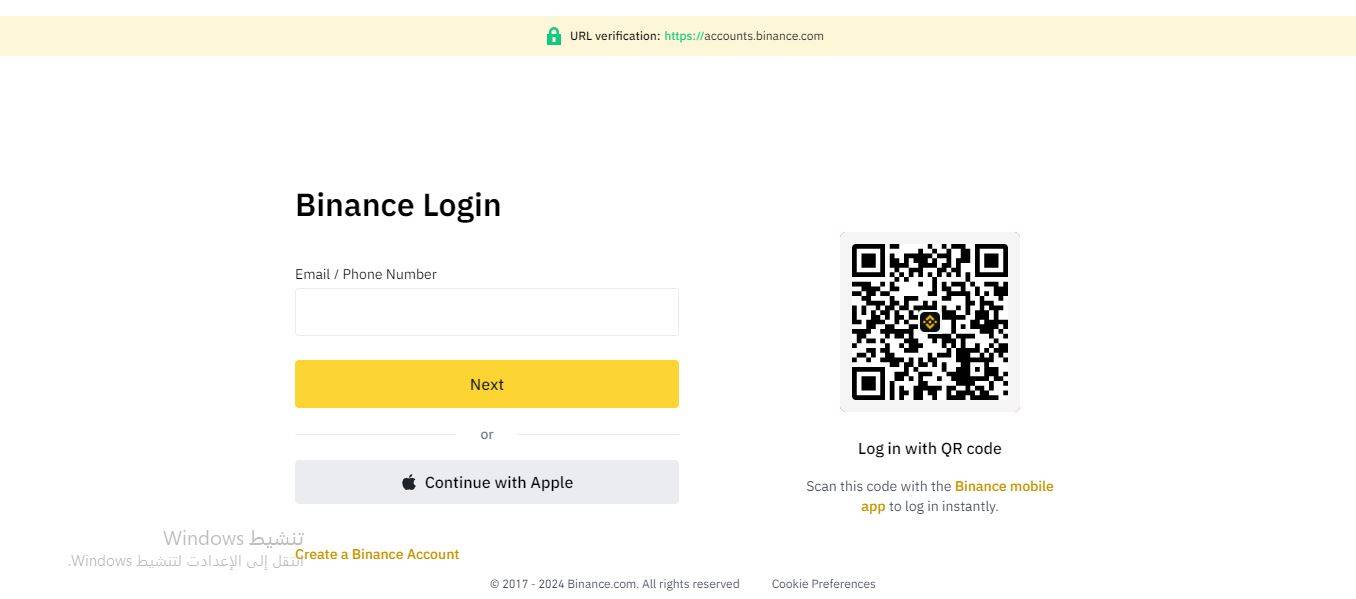Viewport: 1356px width, 599px height.
Task: Click the accounts.binance.com URL text
Action: point(764,36)
